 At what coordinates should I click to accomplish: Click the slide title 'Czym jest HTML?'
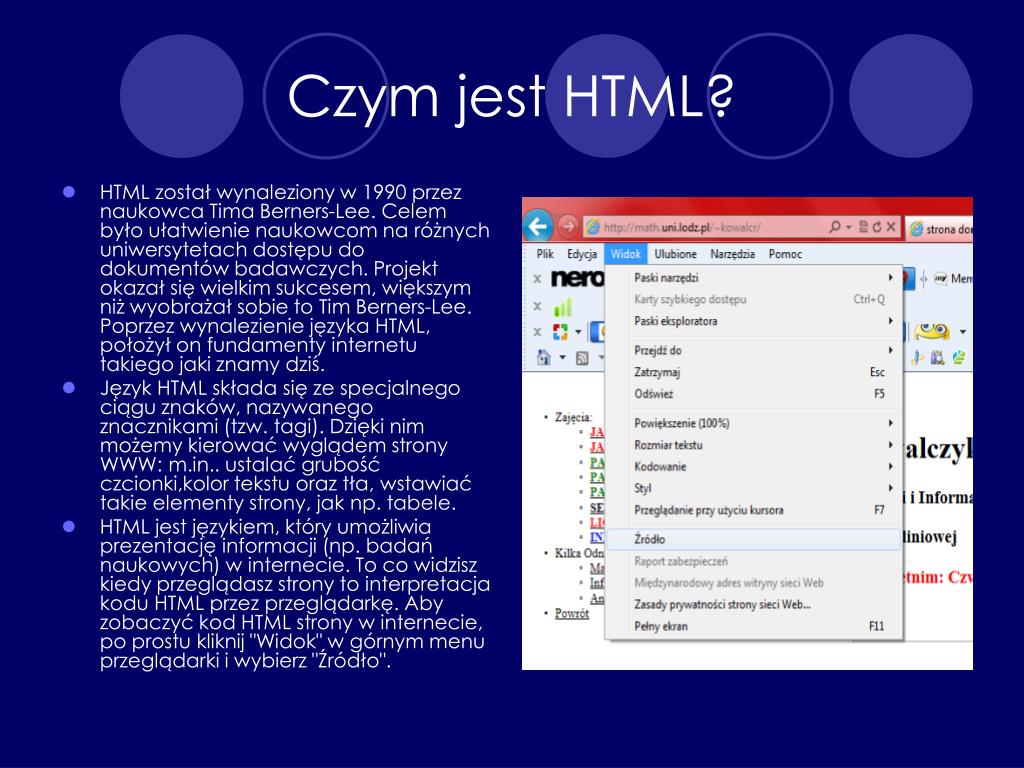pos(511,98)
